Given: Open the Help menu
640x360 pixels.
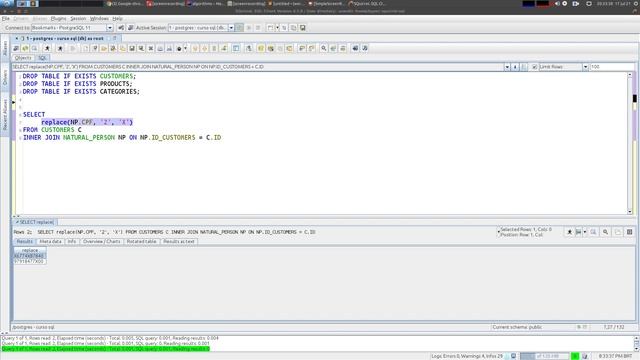Looking at the screenshot, I should (118, 19).
